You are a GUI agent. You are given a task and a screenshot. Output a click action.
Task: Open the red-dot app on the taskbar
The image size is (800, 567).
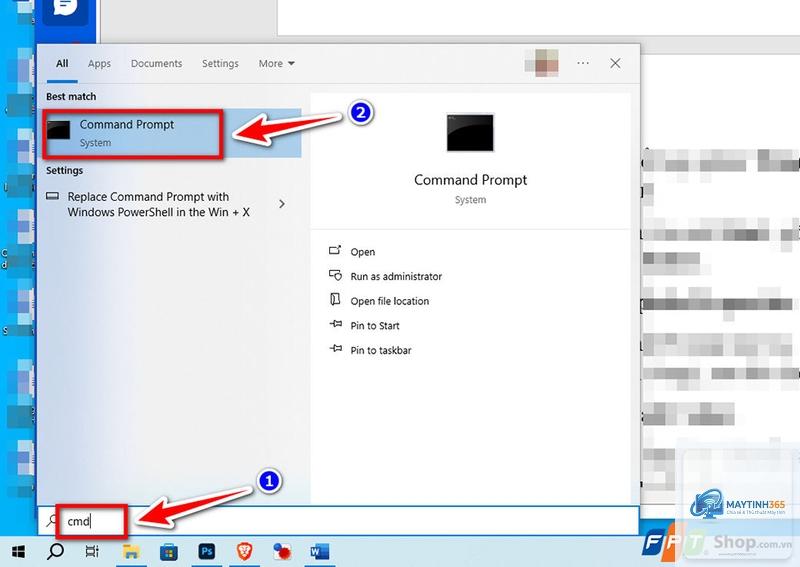click(x=282, y=552)
